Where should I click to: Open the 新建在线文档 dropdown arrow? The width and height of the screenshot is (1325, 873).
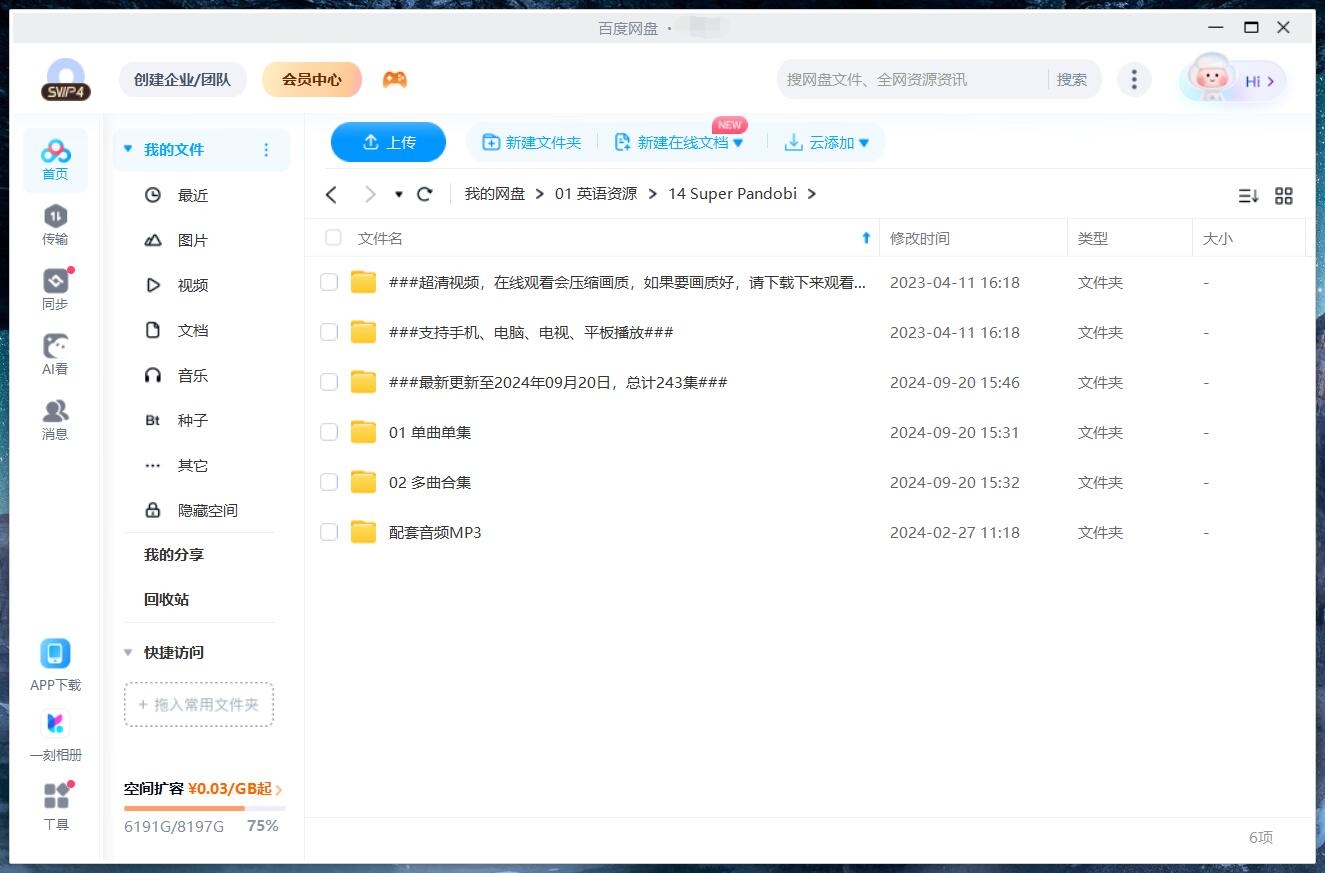pyautogui.click(x=738, y=142)
